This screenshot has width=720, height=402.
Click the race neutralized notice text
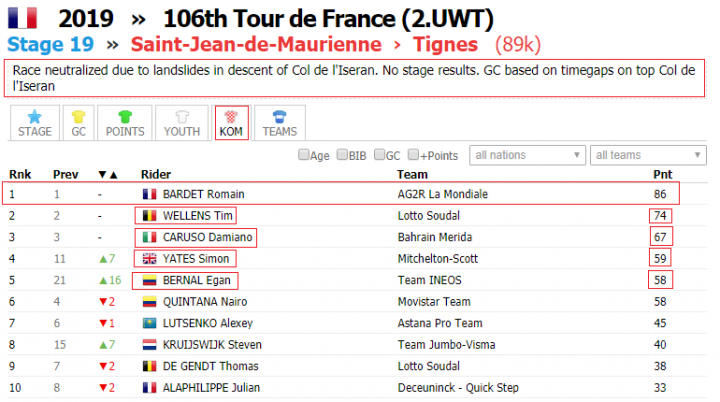354,78
